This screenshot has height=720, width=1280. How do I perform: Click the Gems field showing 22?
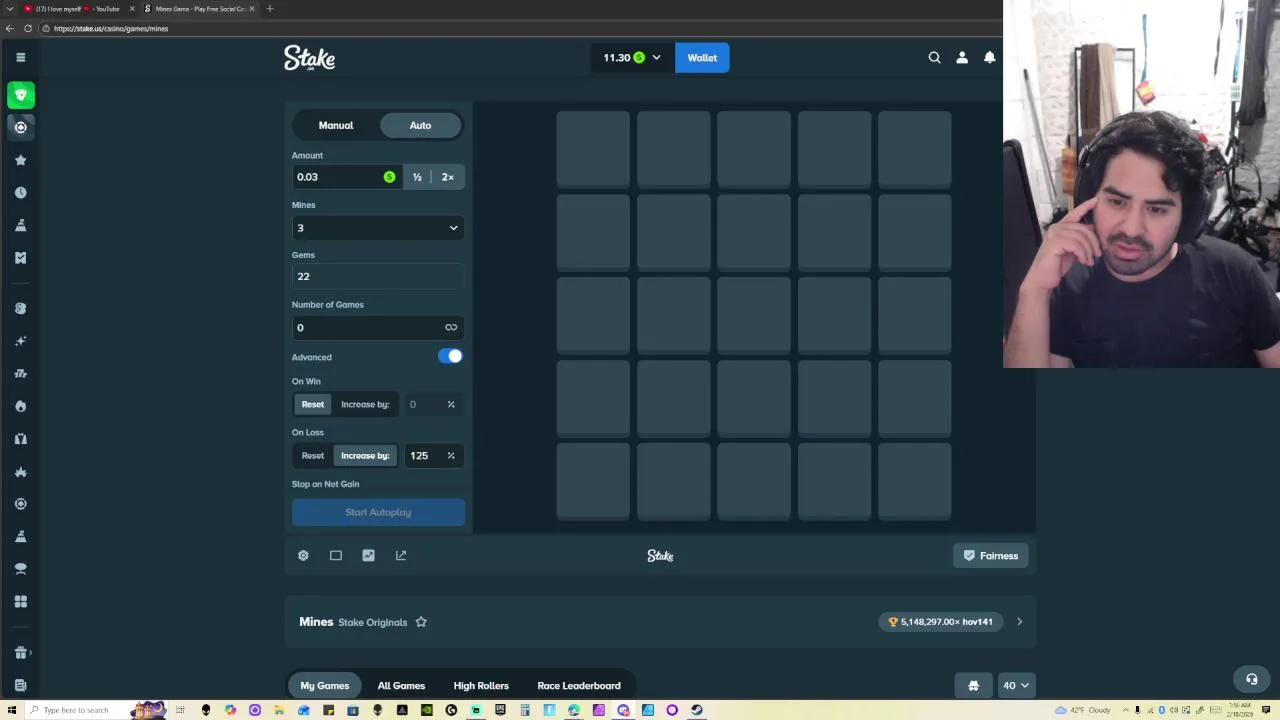(x=378, y=276)
